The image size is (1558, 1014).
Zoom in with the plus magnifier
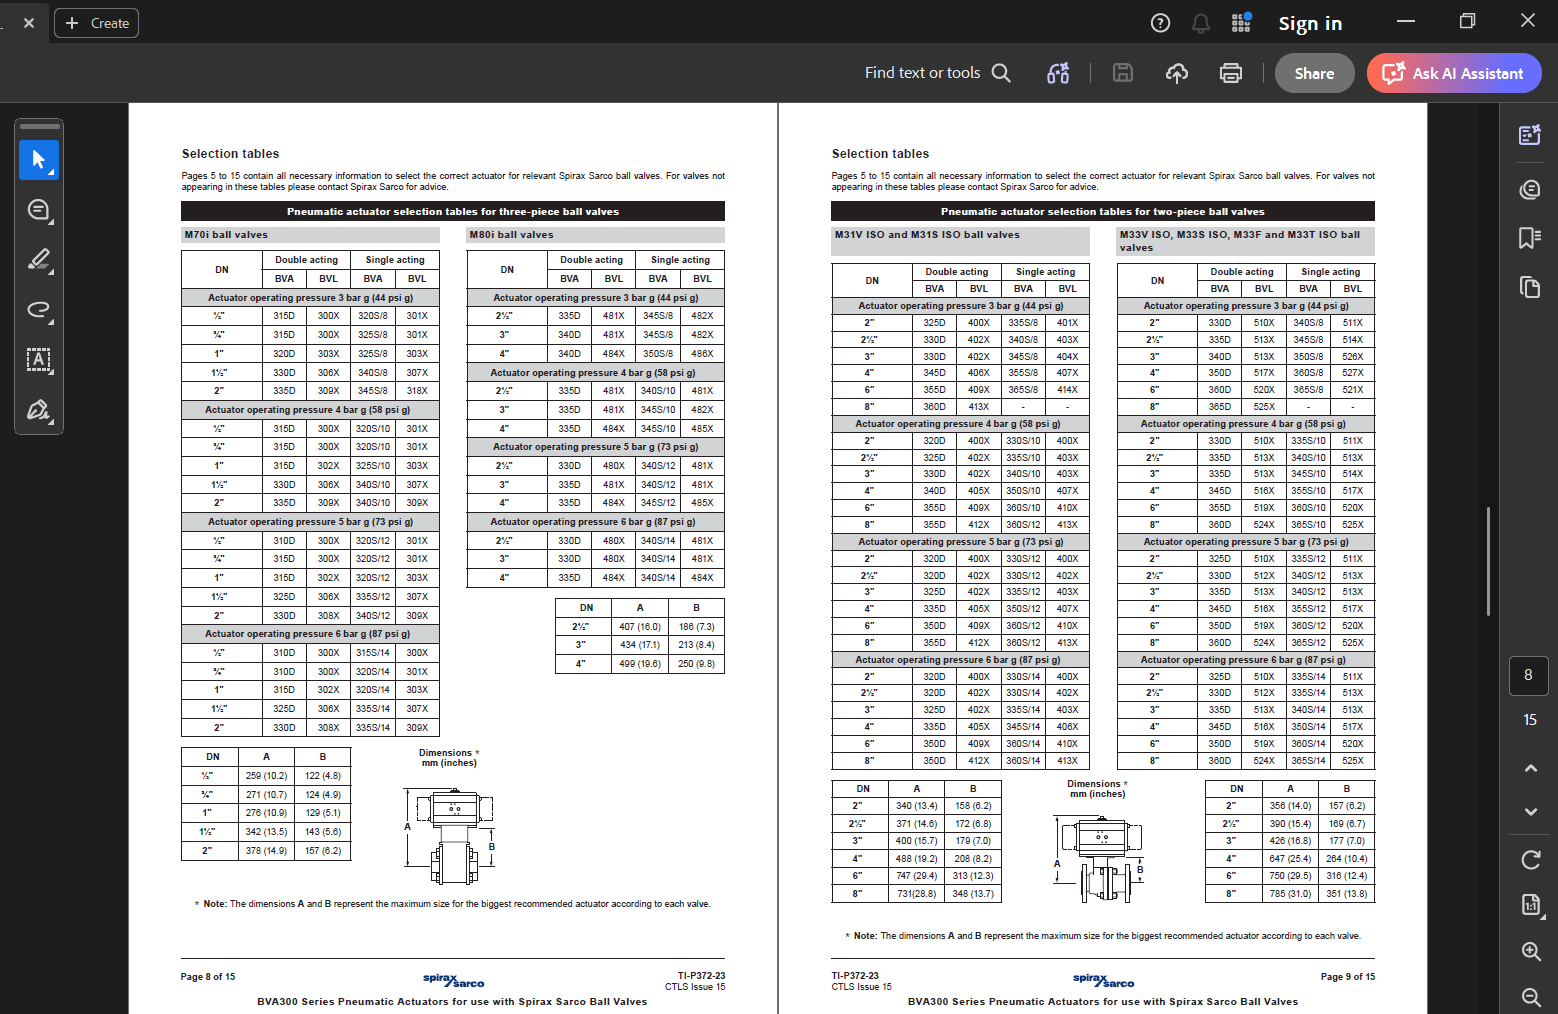[1530, 951]
